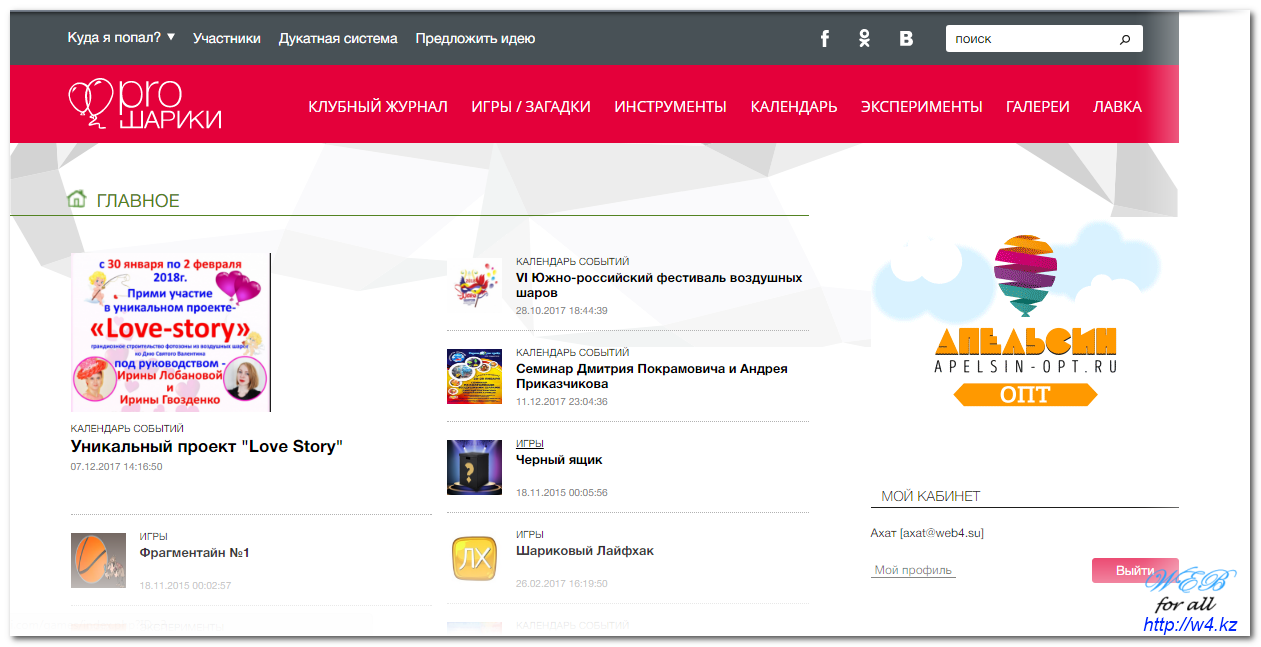Screen dimensions: 1261x647
Task: Open the Уникальный проект "Love Story" headline
Action: 207,446
